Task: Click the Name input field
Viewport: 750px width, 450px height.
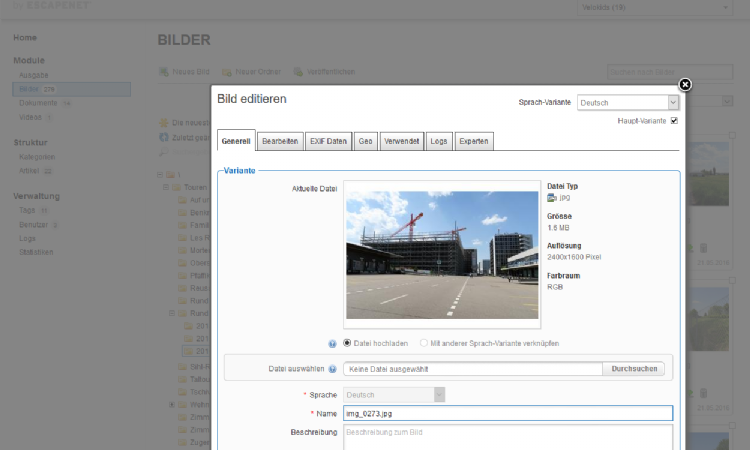Action: coord(508,413)
